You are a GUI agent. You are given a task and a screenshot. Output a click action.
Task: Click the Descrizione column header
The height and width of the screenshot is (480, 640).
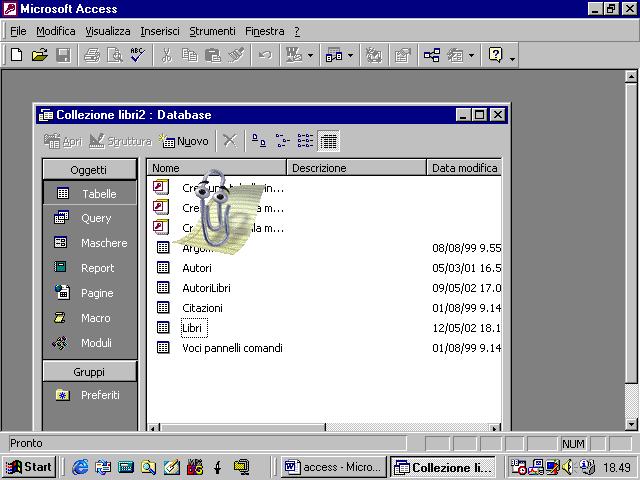(356, 168)
